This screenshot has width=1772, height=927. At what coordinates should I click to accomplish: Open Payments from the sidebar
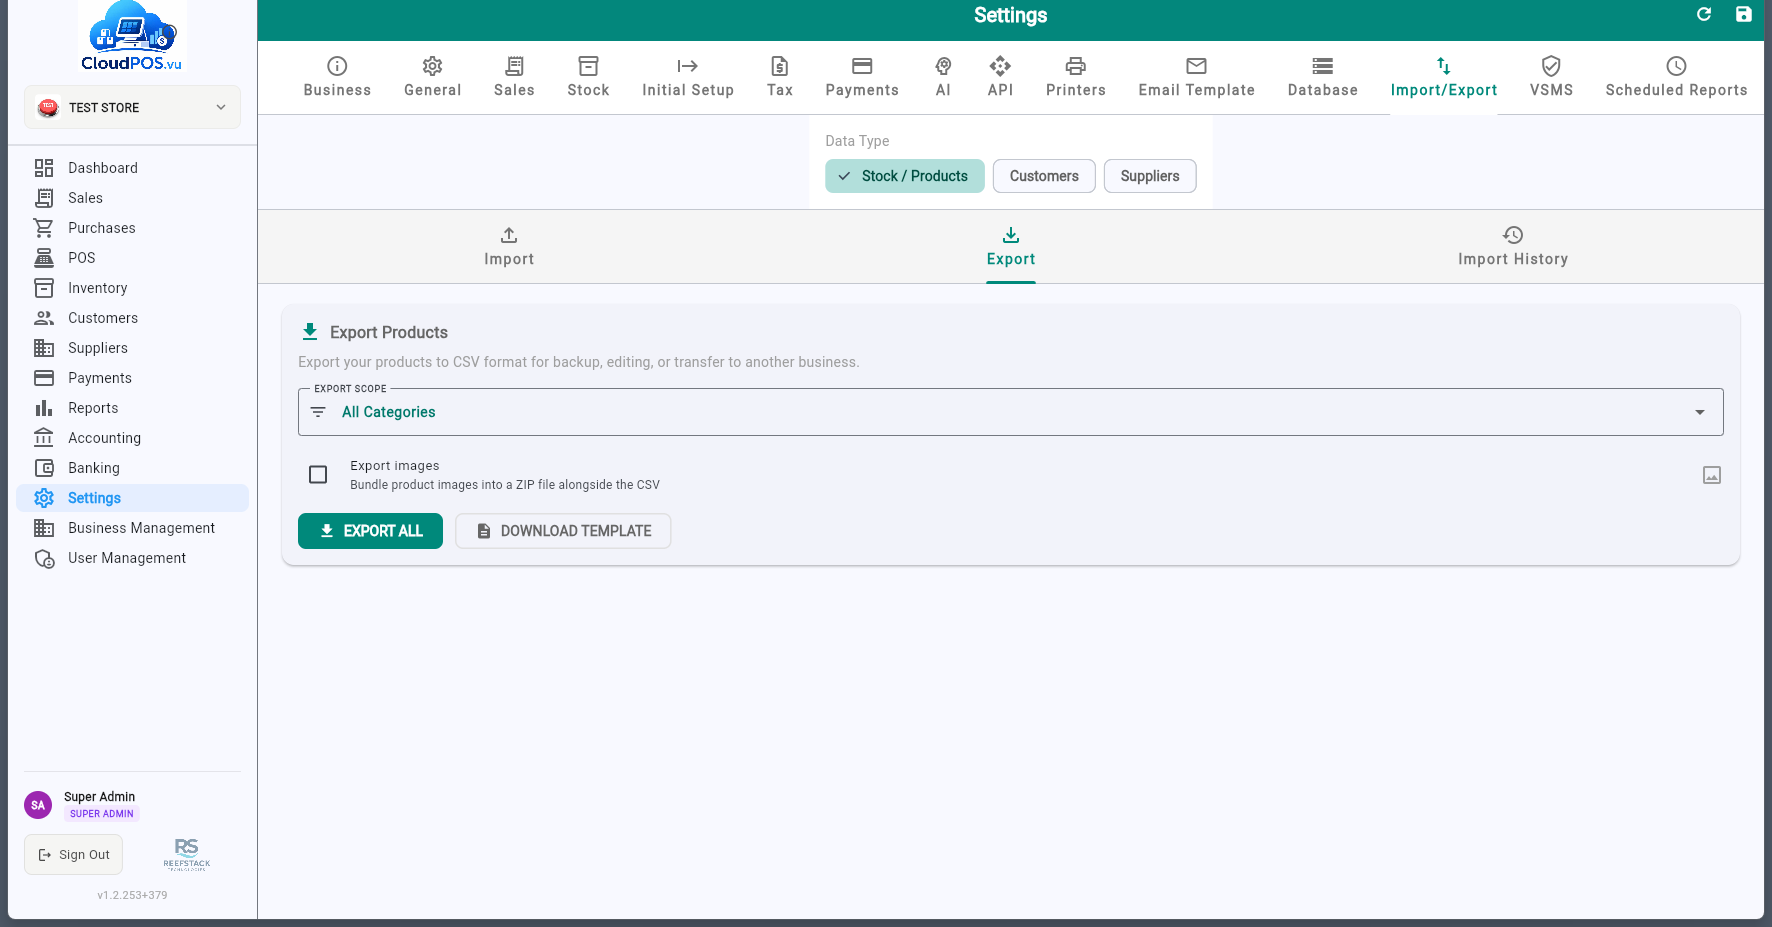132,378
